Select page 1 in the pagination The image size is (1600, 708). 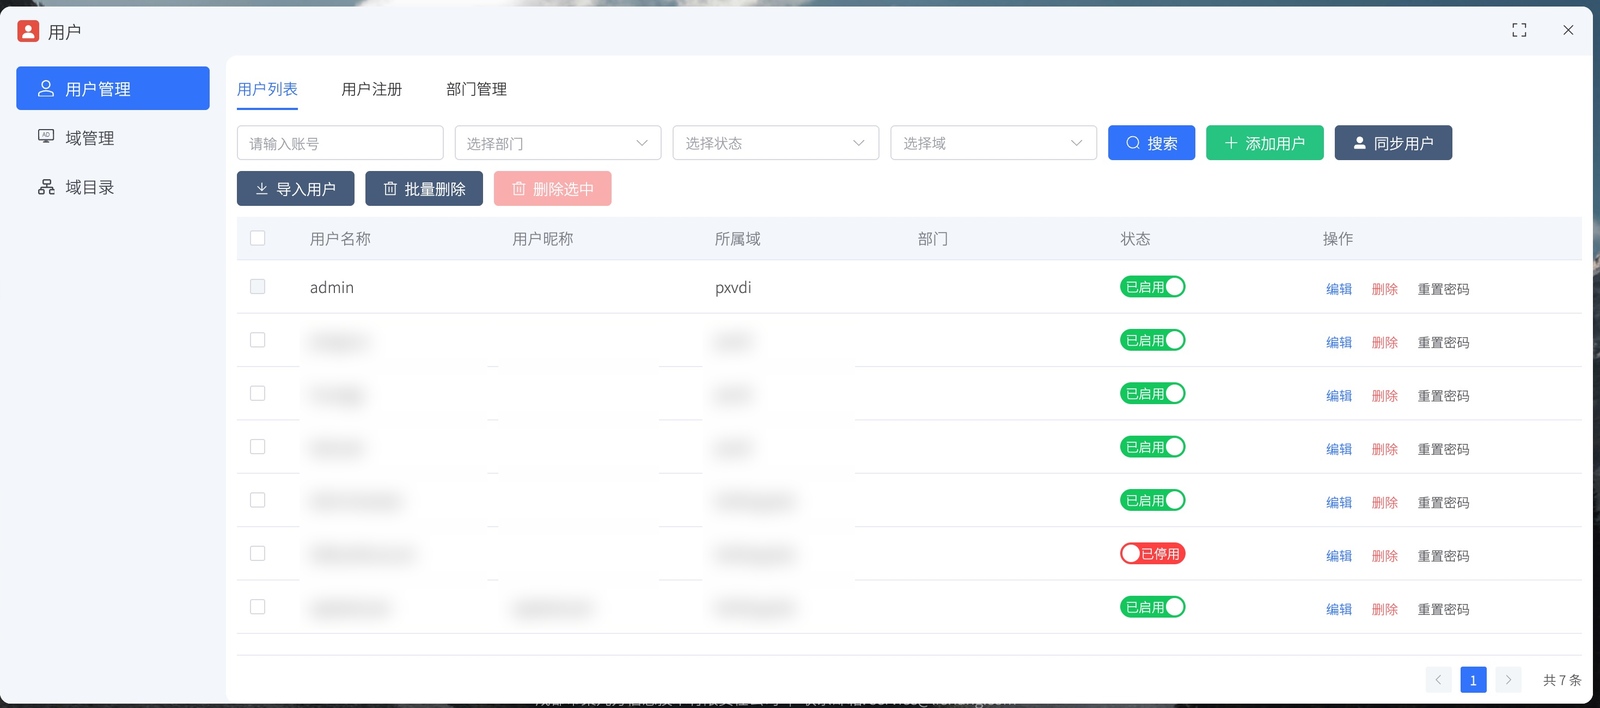(x=1473, y=680)
